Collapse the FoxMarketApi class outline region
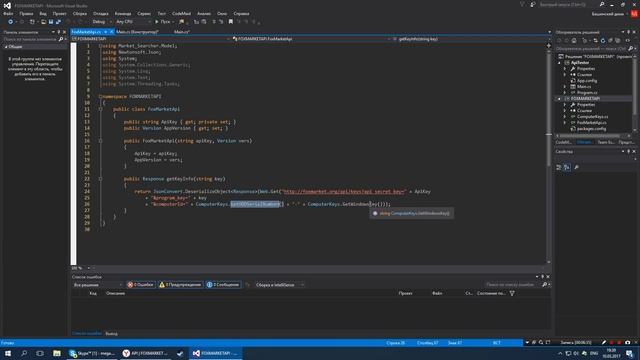 (x=100, y=109)
